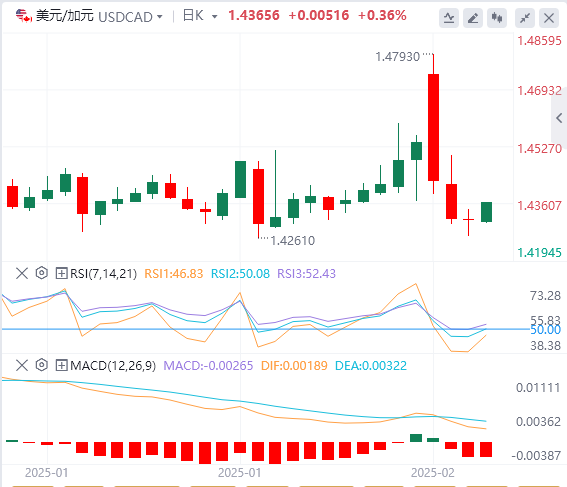The image size is (567, 487).
Task: Click the 0.00362 MACD axis label
Action: tap(538, 422)
